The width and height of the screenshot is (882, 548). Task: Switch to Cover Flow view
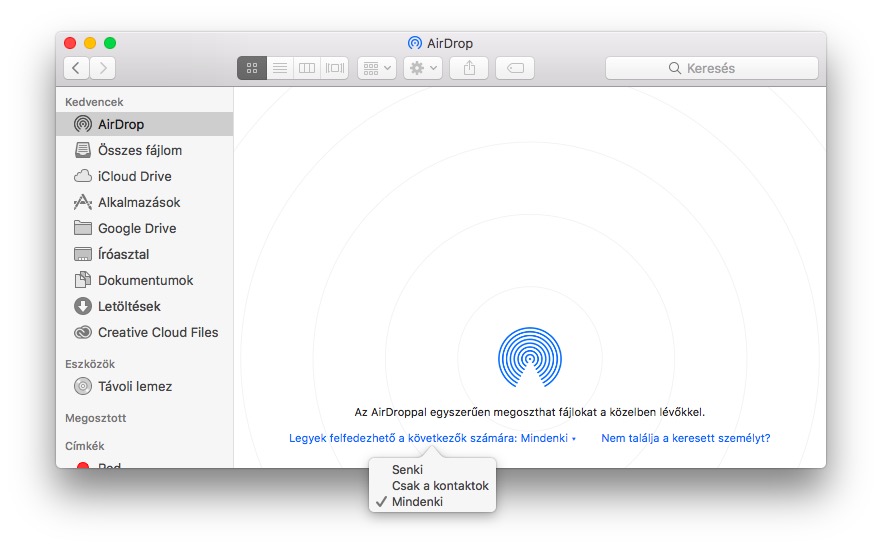(x=334, y=68)
